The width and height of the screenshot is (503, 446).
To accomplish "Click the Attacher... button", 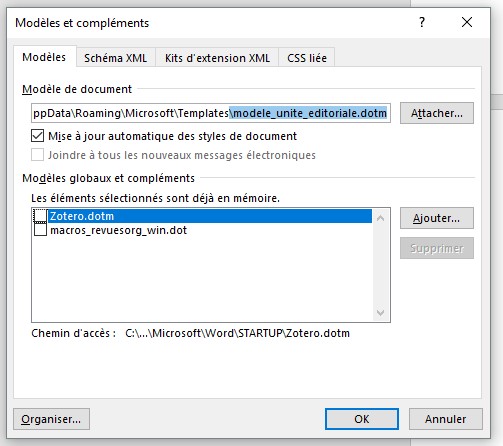I will click(437, 113).
